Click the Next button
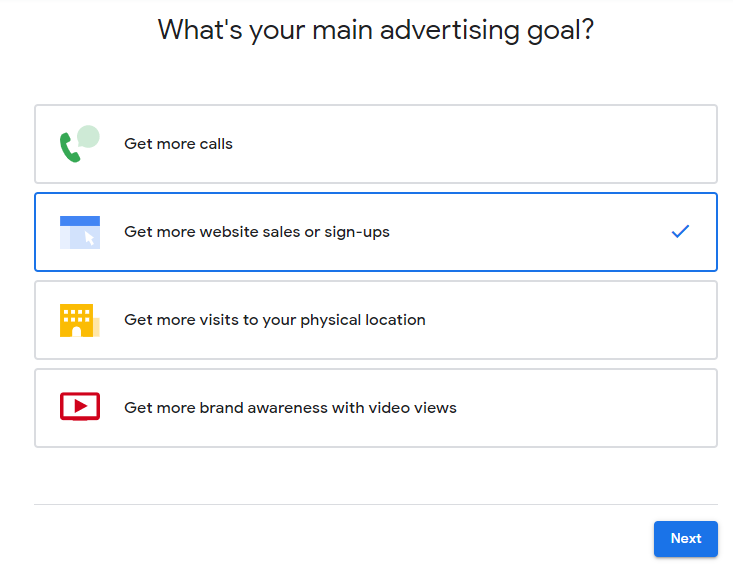Screen dimensions: 733x566 (x=685, y=538)
